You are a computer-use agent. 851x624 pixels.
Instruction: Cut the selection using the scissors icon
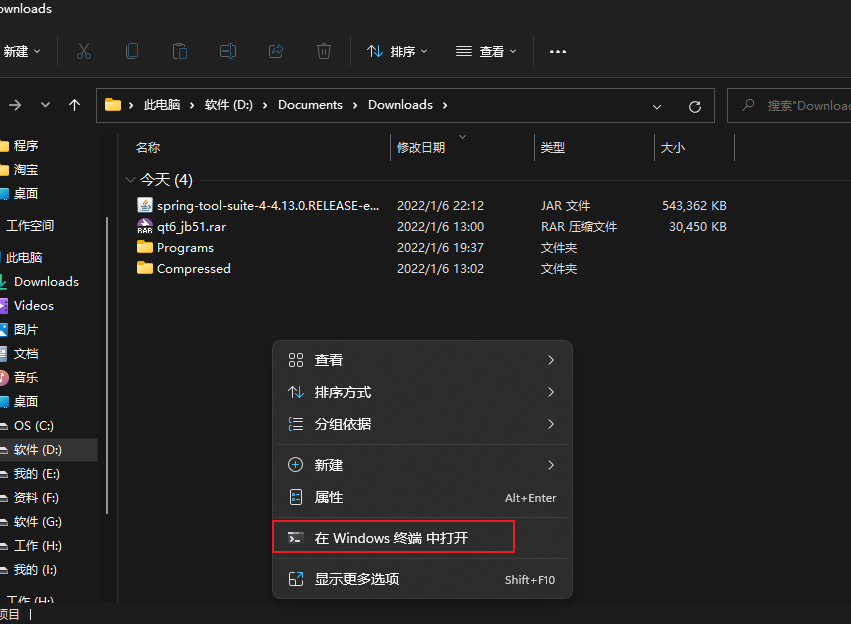(84, 51)
